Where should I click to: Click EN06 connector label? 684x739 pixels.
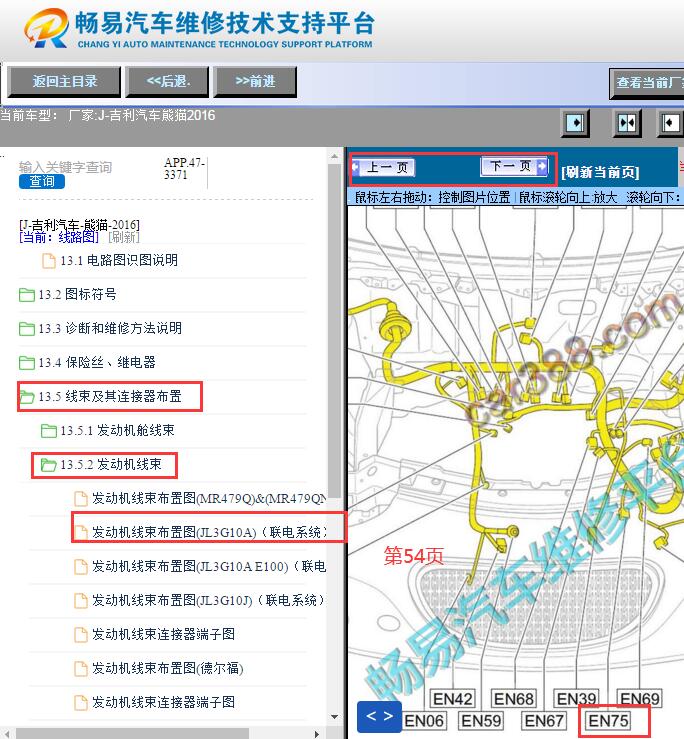click(x=423, y=721)
